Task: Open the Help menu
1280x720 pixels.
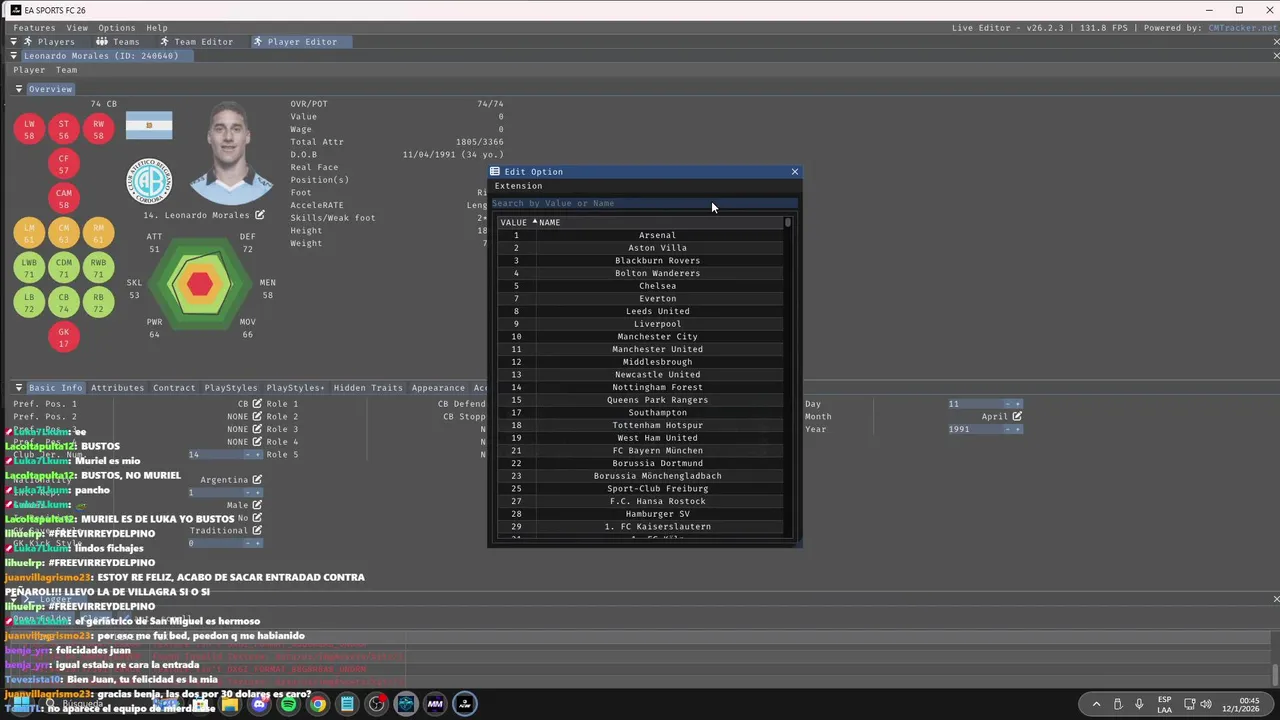Action: [x=157, y=28]
